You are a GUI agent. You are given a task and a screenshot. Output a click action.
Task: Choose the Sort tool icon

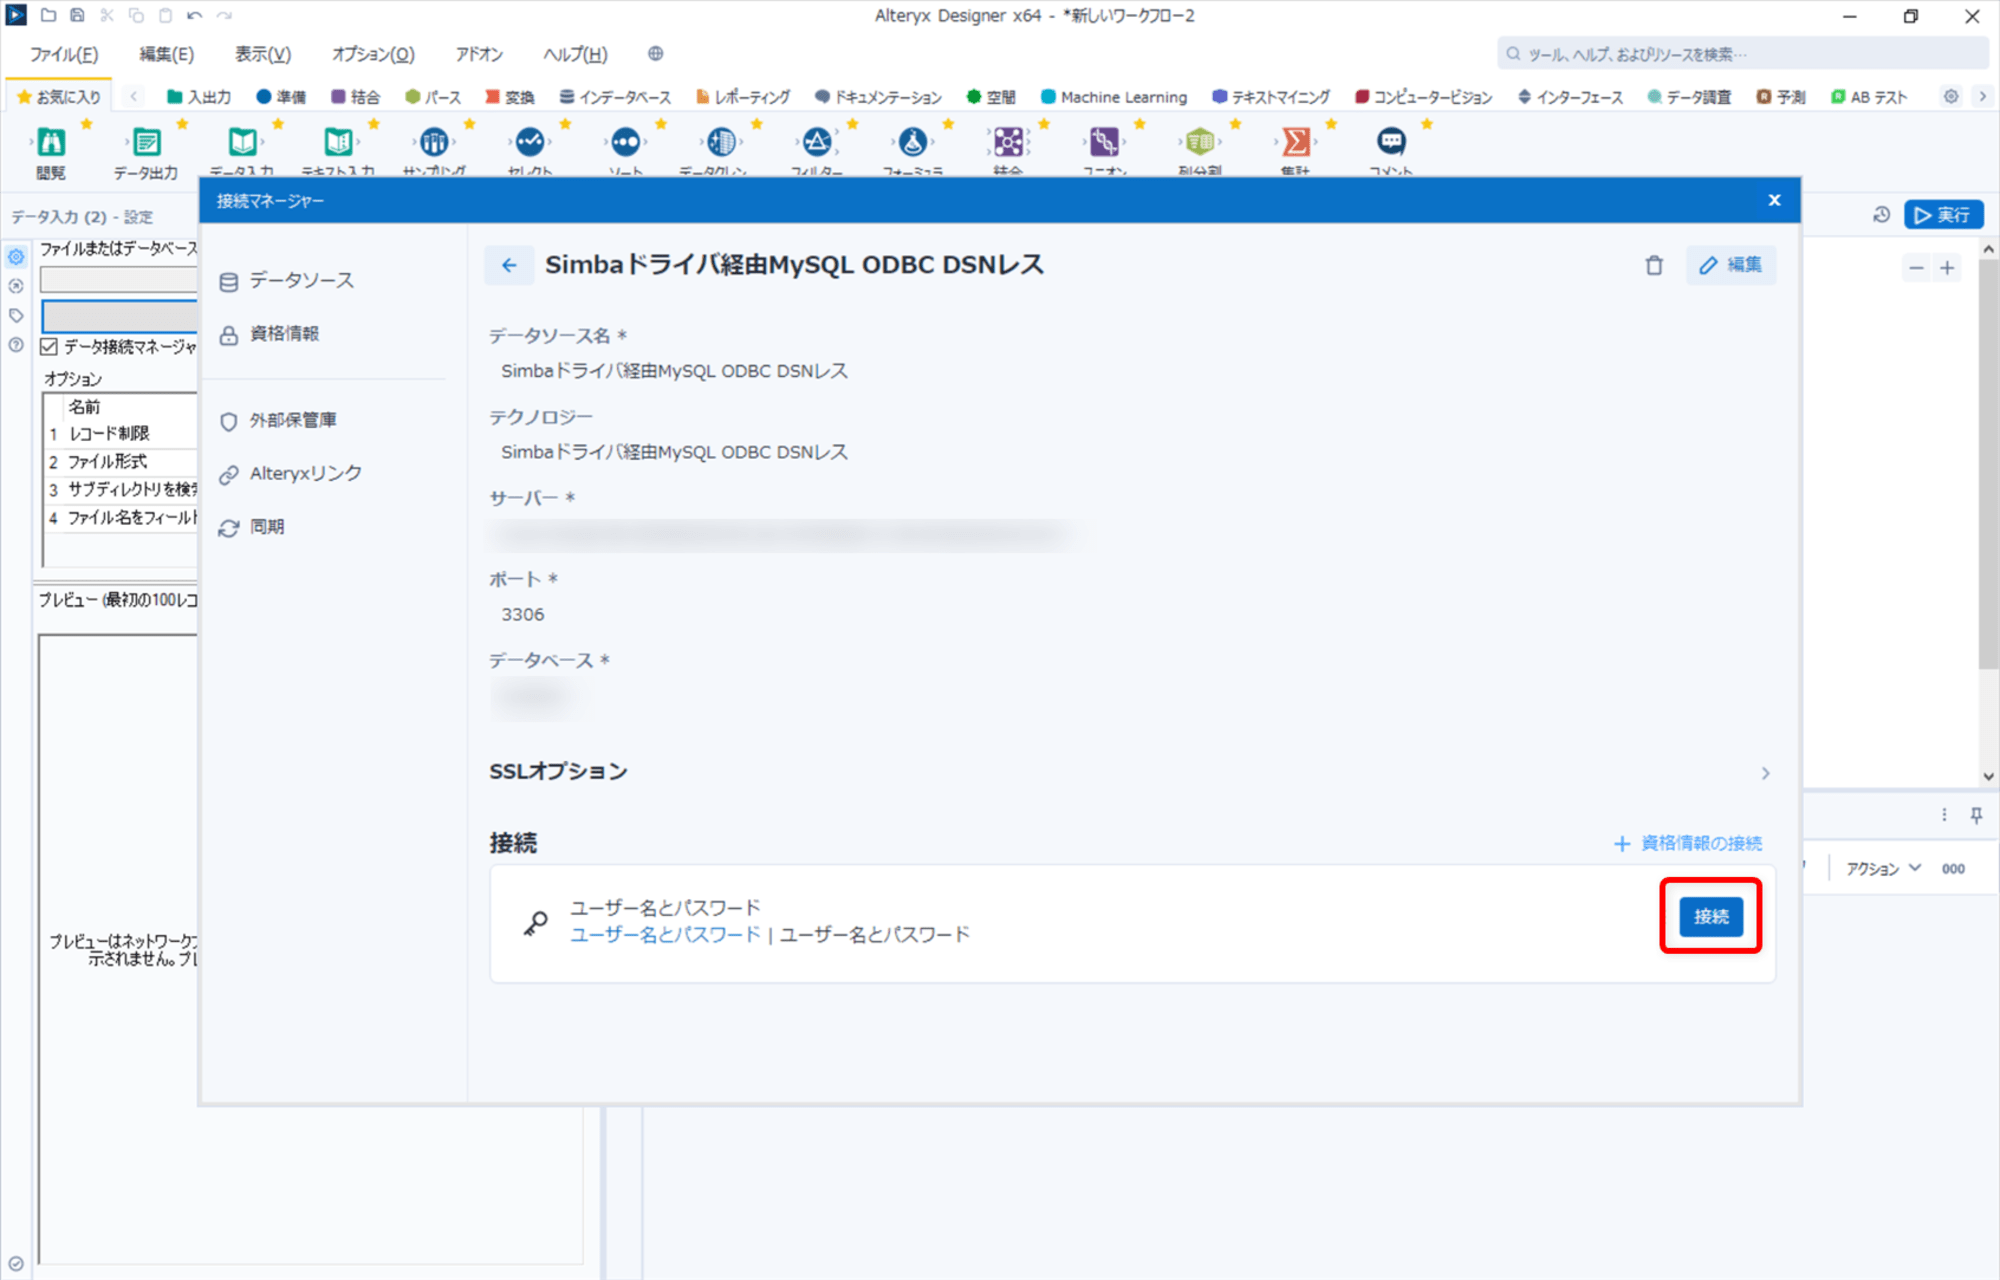[x=626, y=142]
